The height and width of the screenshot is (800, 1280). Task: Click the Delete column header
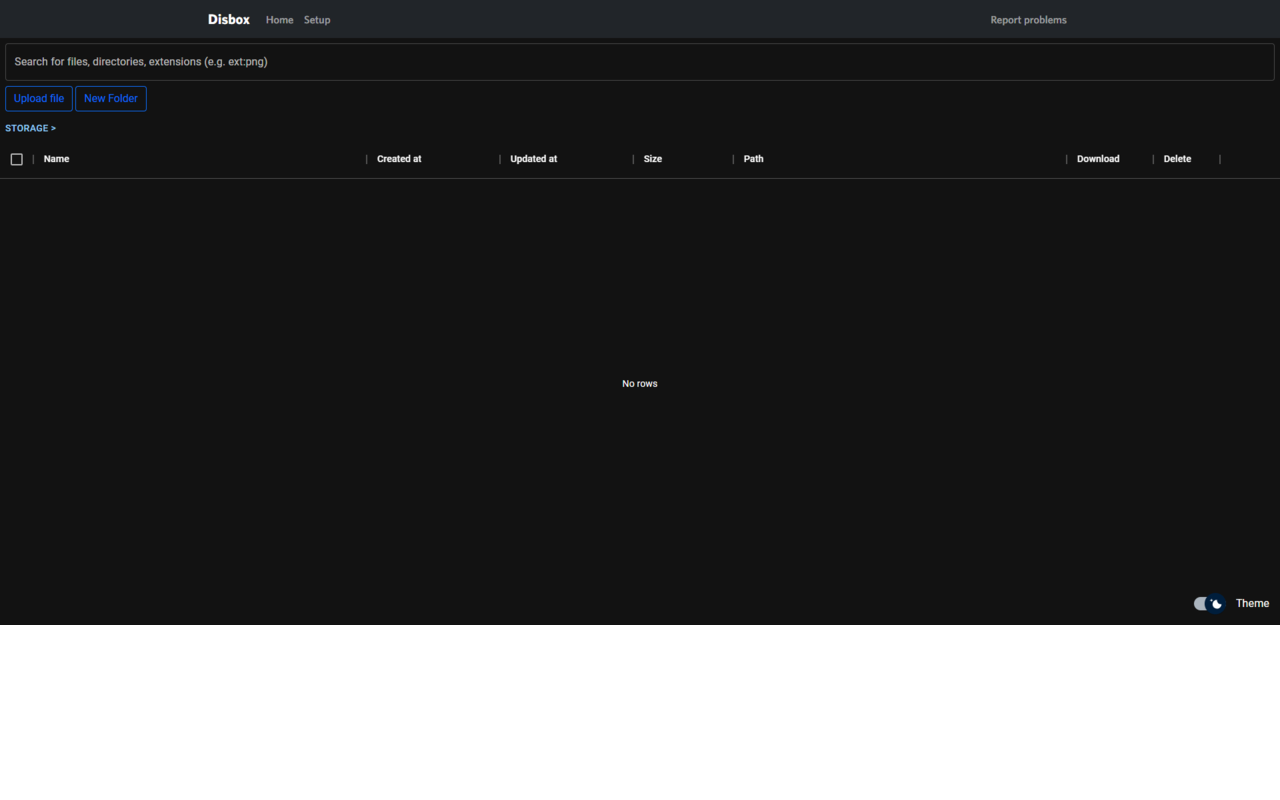[x=1177, y=159]
